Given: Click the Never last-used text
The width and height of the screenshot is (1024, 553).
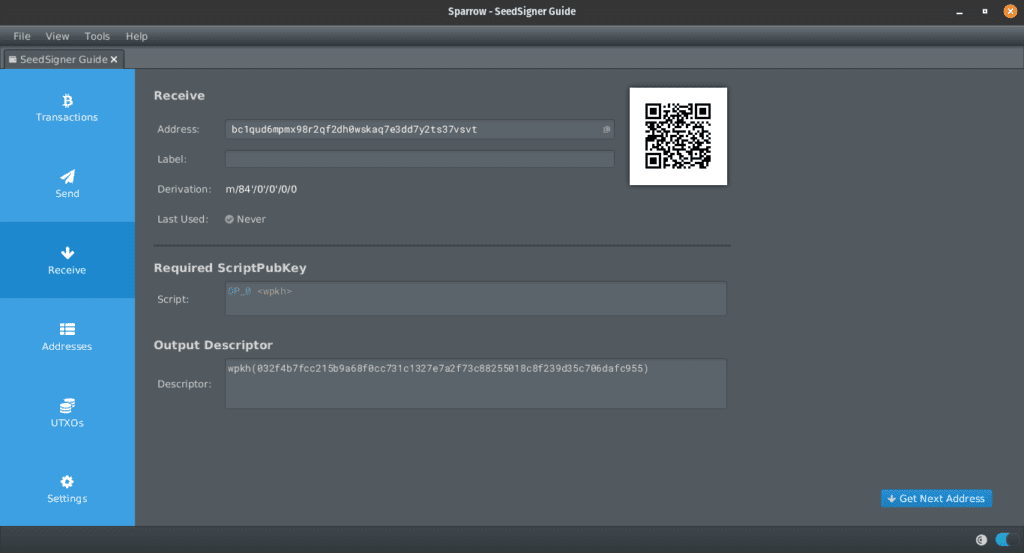Looking at the screenshot, I should tap(251, 219).
